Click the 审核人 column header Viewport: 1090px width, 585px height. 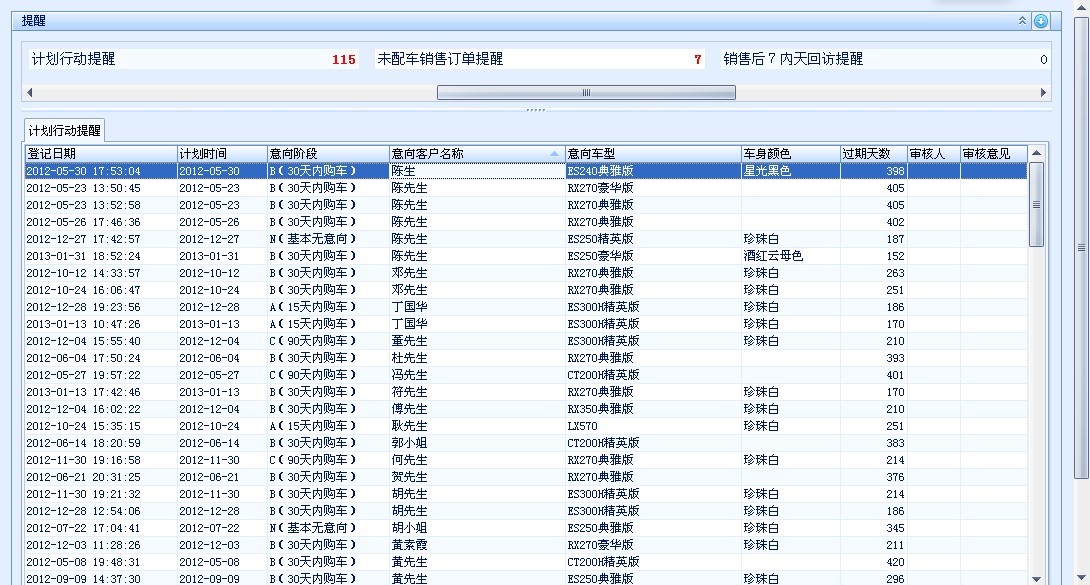(x=934, y=154)
